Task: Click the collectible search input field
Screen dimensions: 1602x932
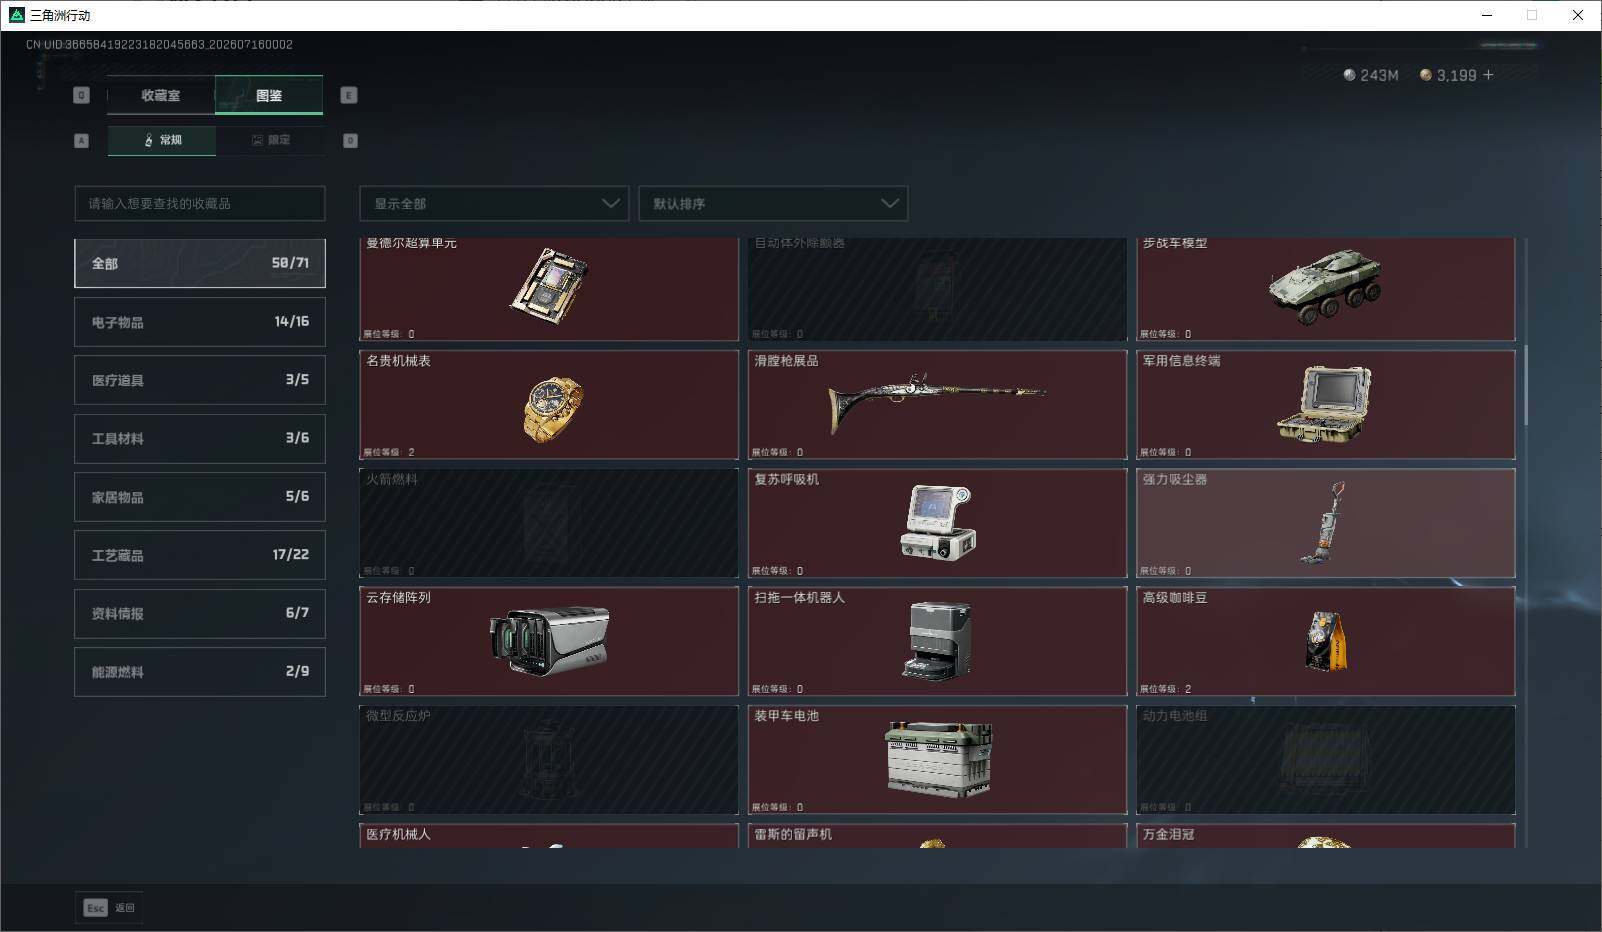Action: pyautogui.click(x=200, y=203)
